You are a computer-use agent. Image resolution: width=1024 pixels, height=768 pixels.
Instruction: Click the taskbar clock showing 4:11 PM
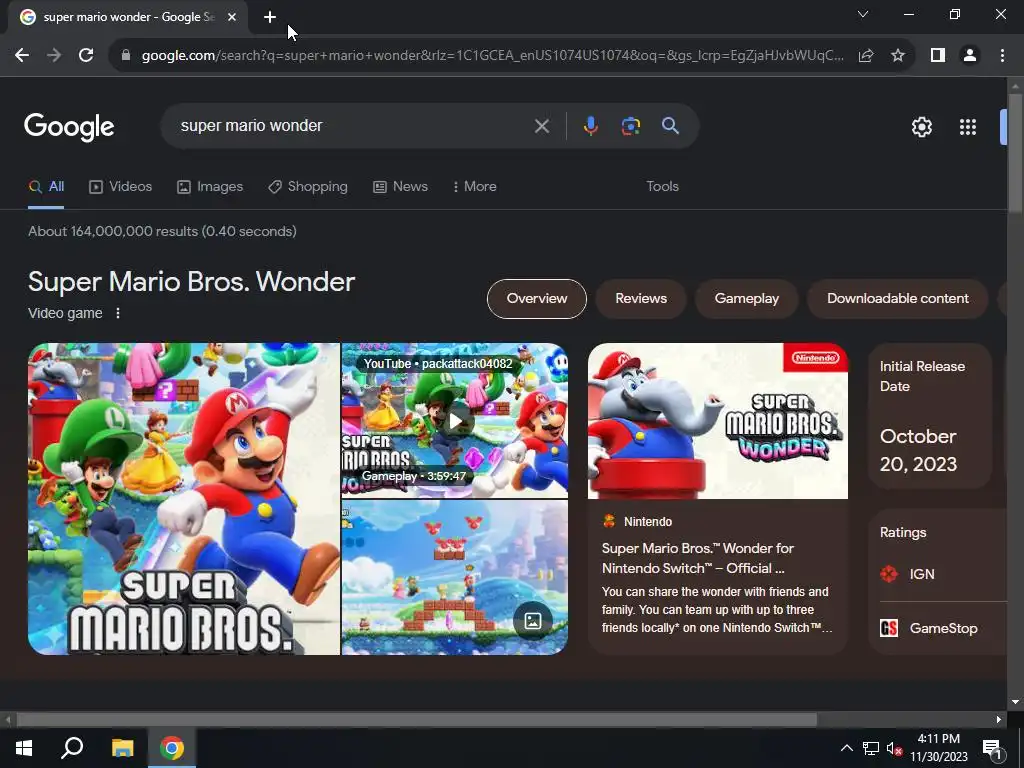938,748
